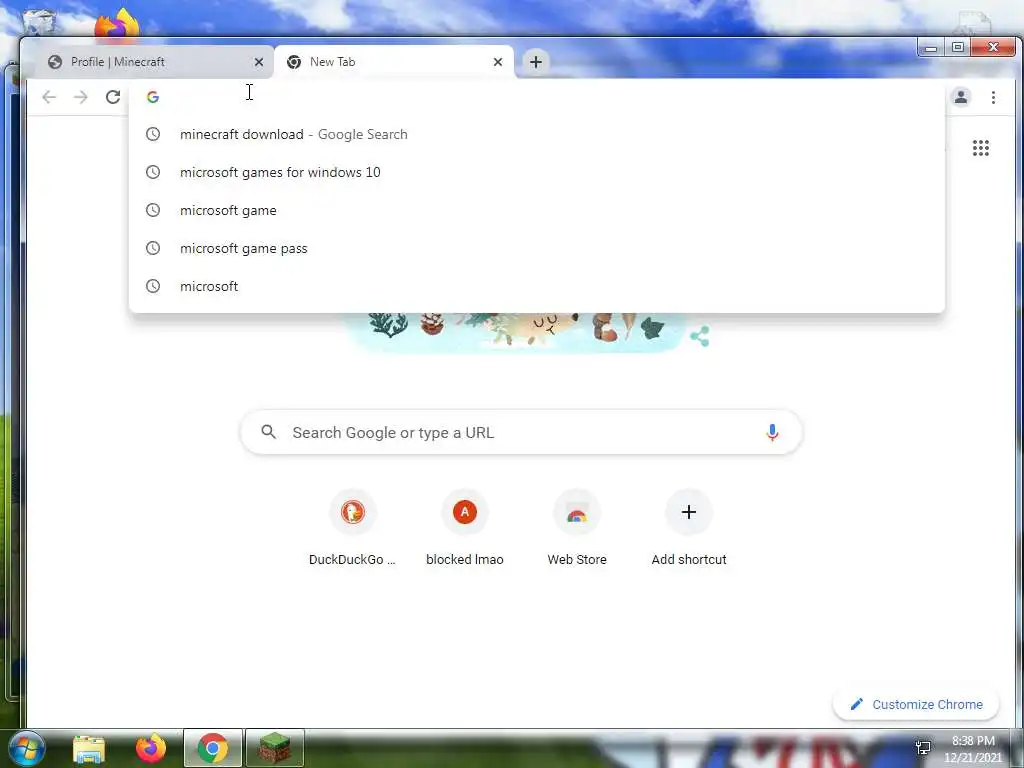1024x768 pixels.
Task: Open the Windows Start menu
Action: (26, 748)
